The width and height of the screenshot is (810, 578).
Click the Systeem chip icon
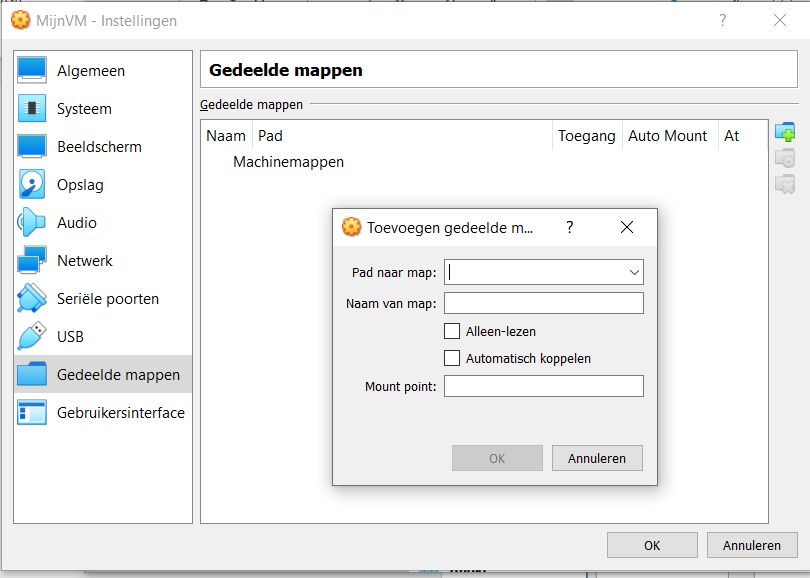pyautogui.click(x=32, y=109)
